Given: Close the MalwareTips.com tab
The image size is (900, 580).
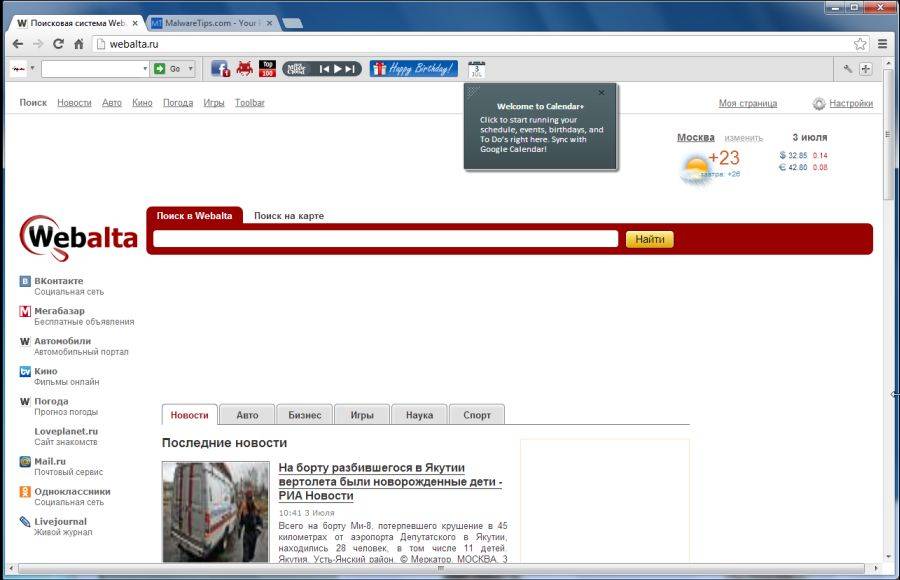Looking at the screenshot, I should (x=269, y=24).
